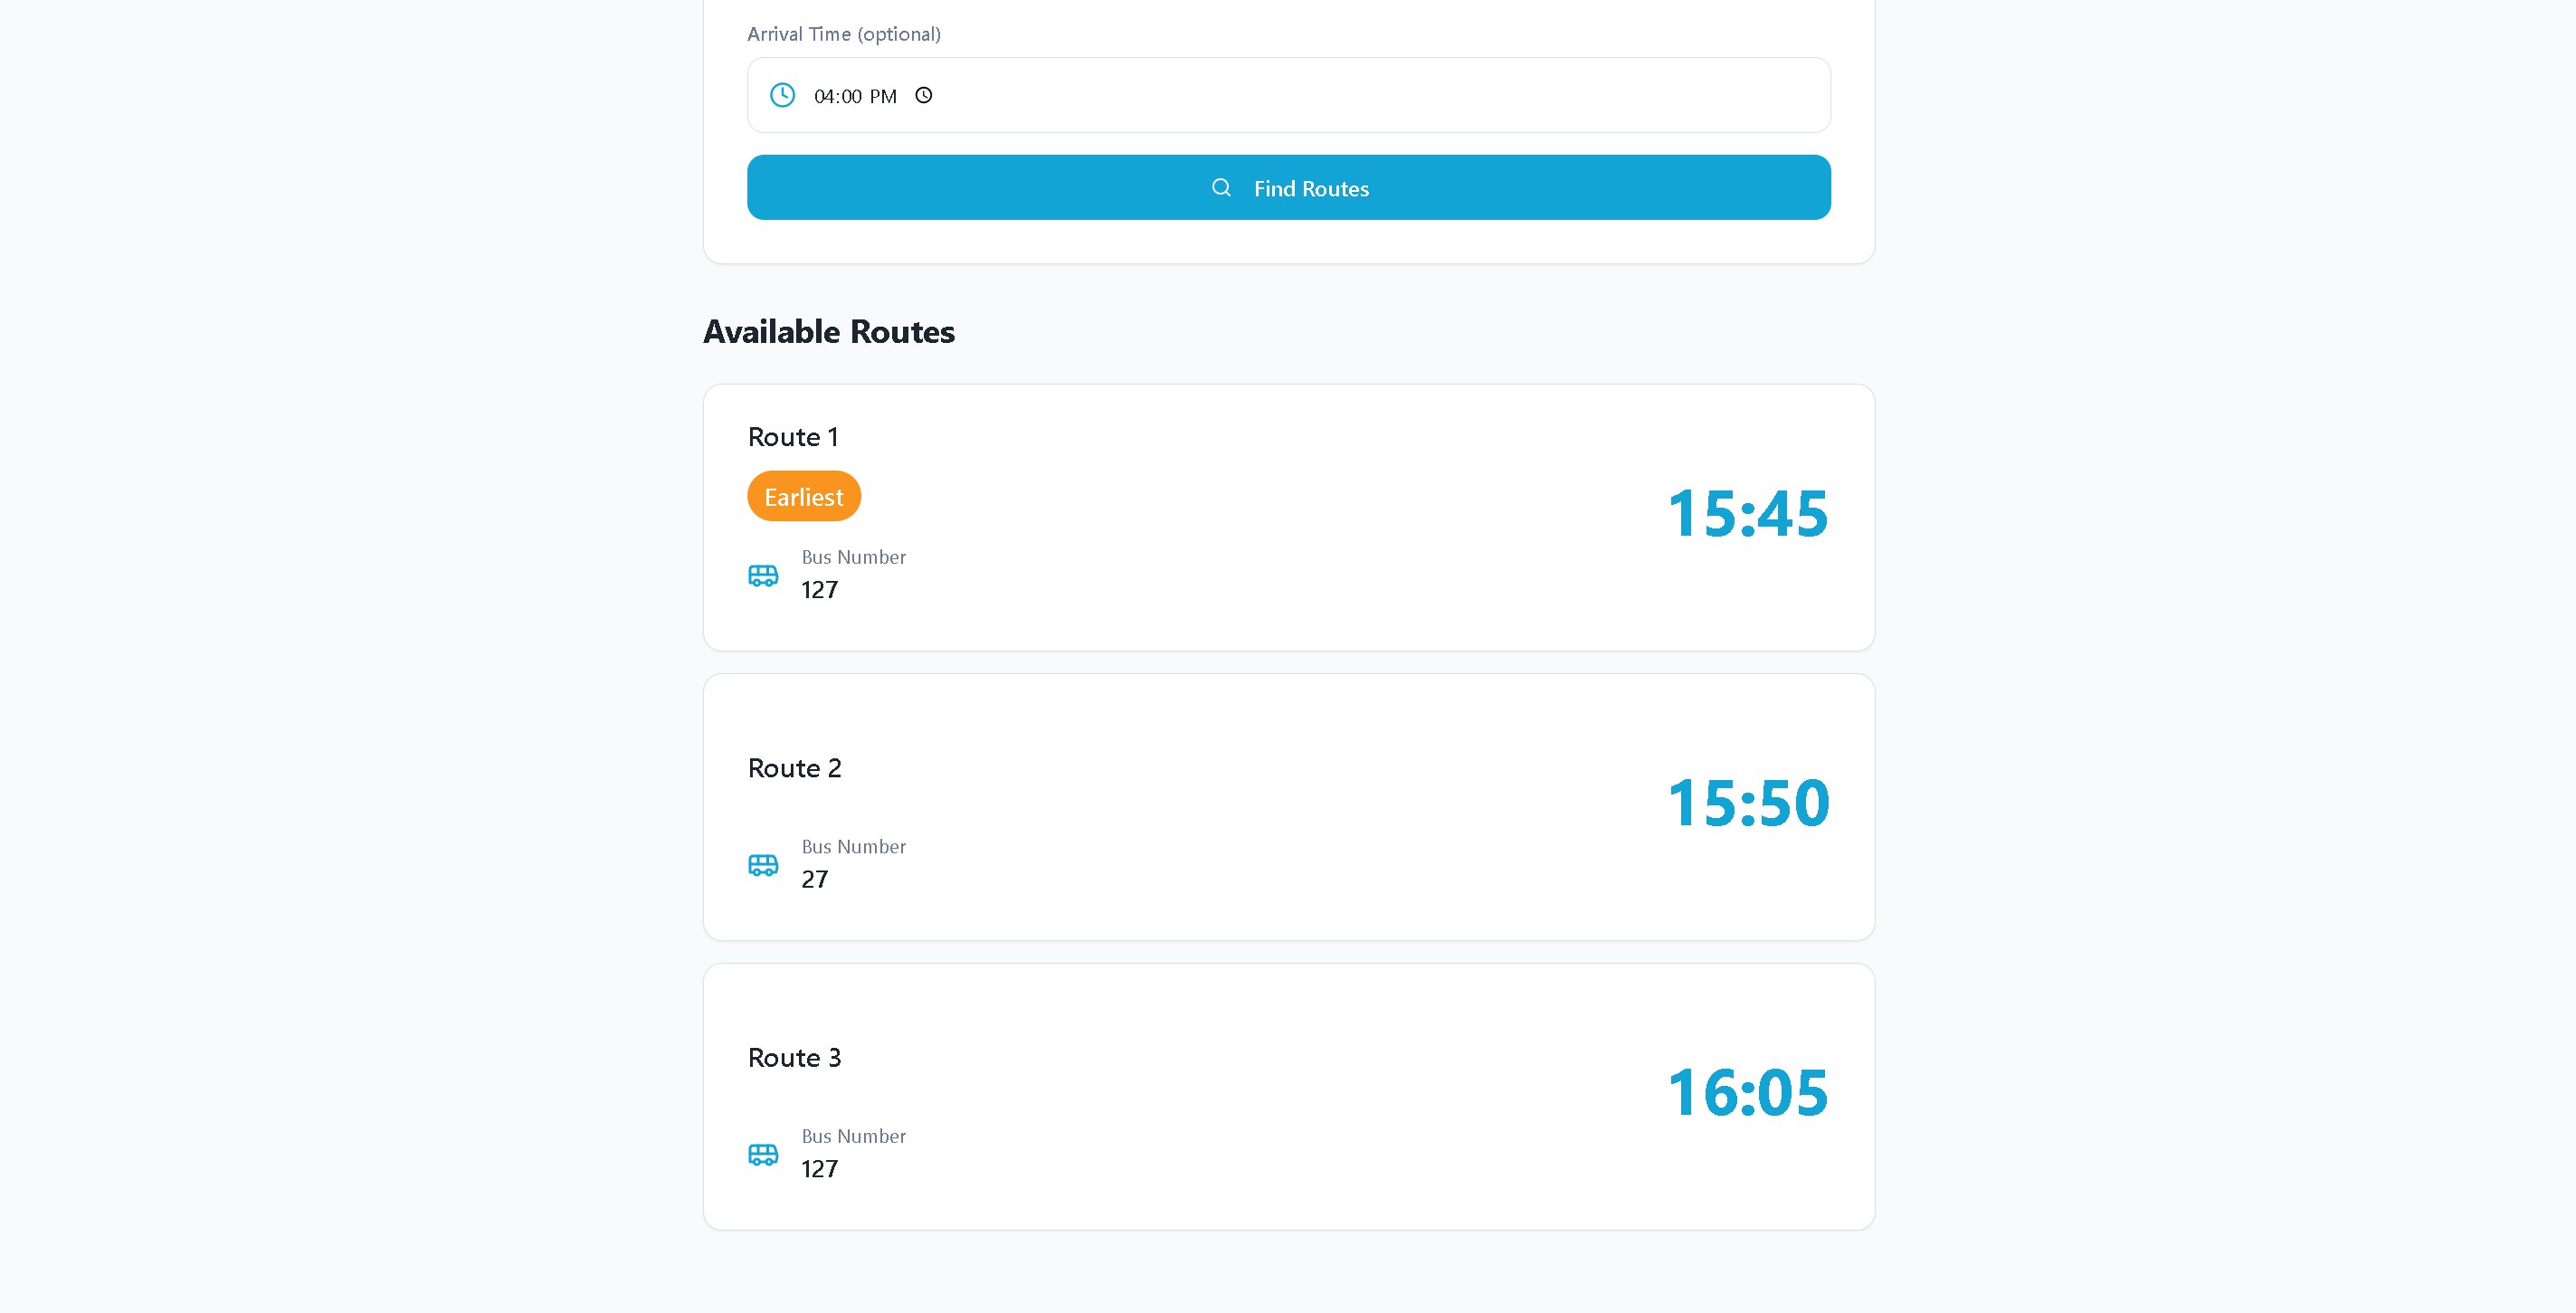Click the search magnifier icon on Find Routes
Image resolution: width=2576 pixels, height=1313 pixels.
1221,187
